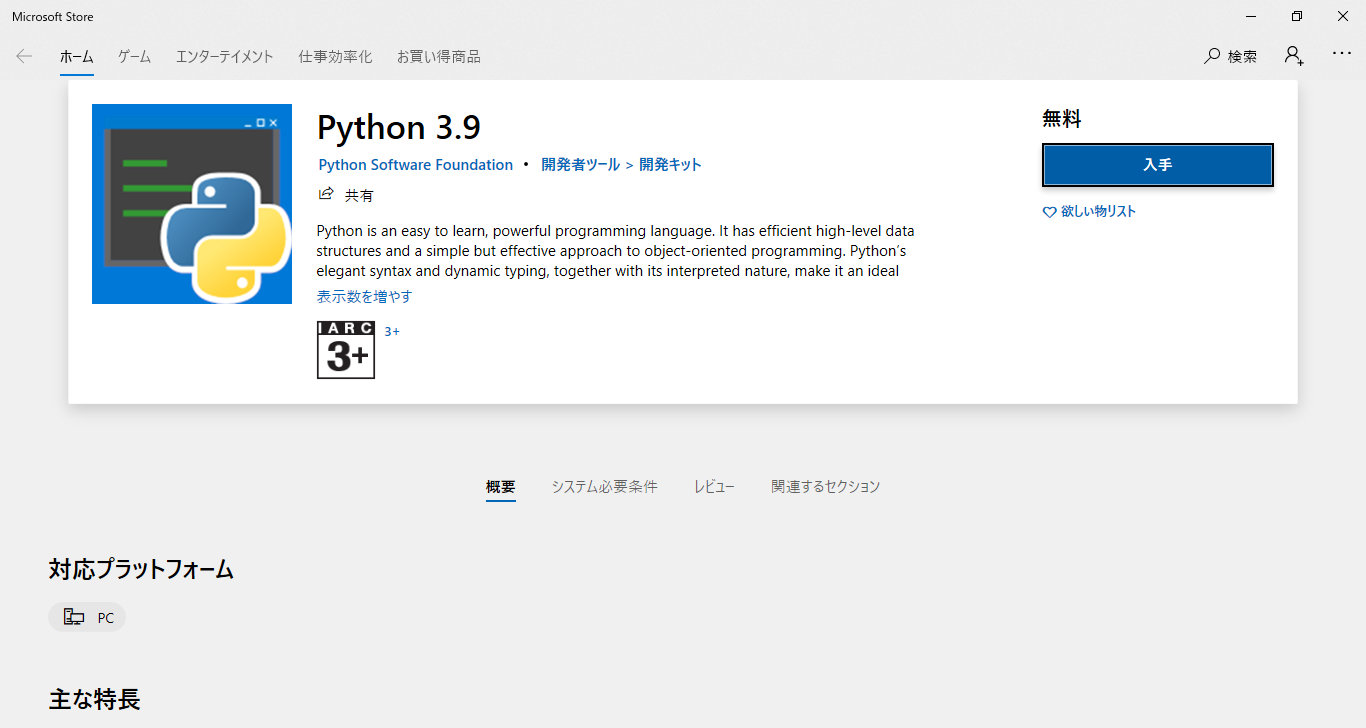Click the Python description paragraph
Viewport: 1366px width, 728px height.
click(616, 251)
